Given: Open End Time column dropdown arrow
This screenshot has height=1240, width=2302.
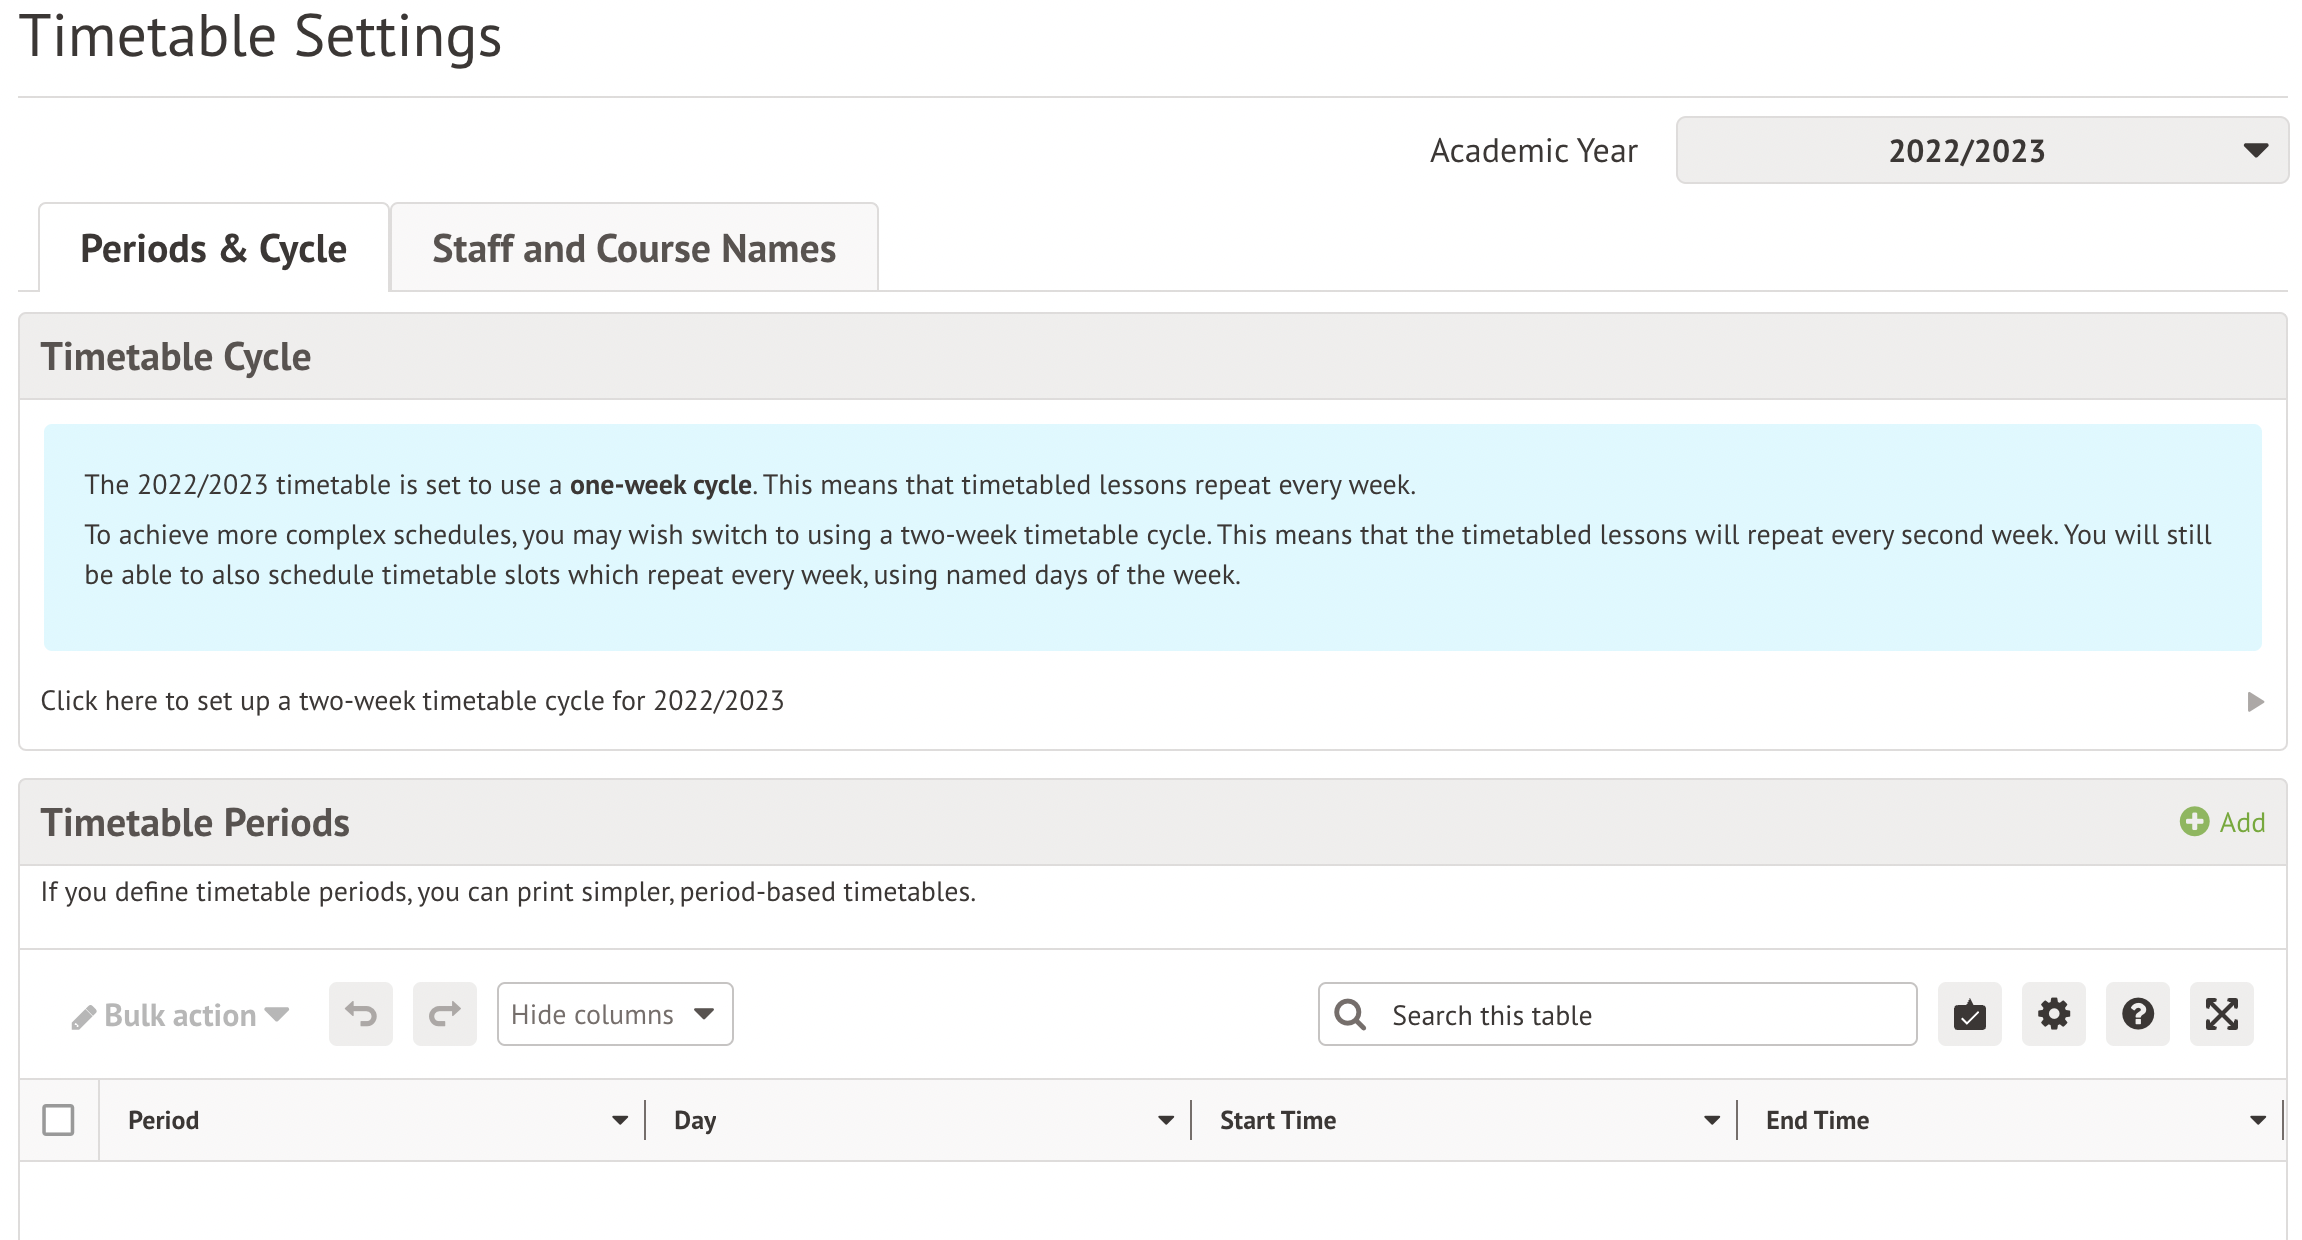Looking at the screenshot, I should tap(2258, 1120).
